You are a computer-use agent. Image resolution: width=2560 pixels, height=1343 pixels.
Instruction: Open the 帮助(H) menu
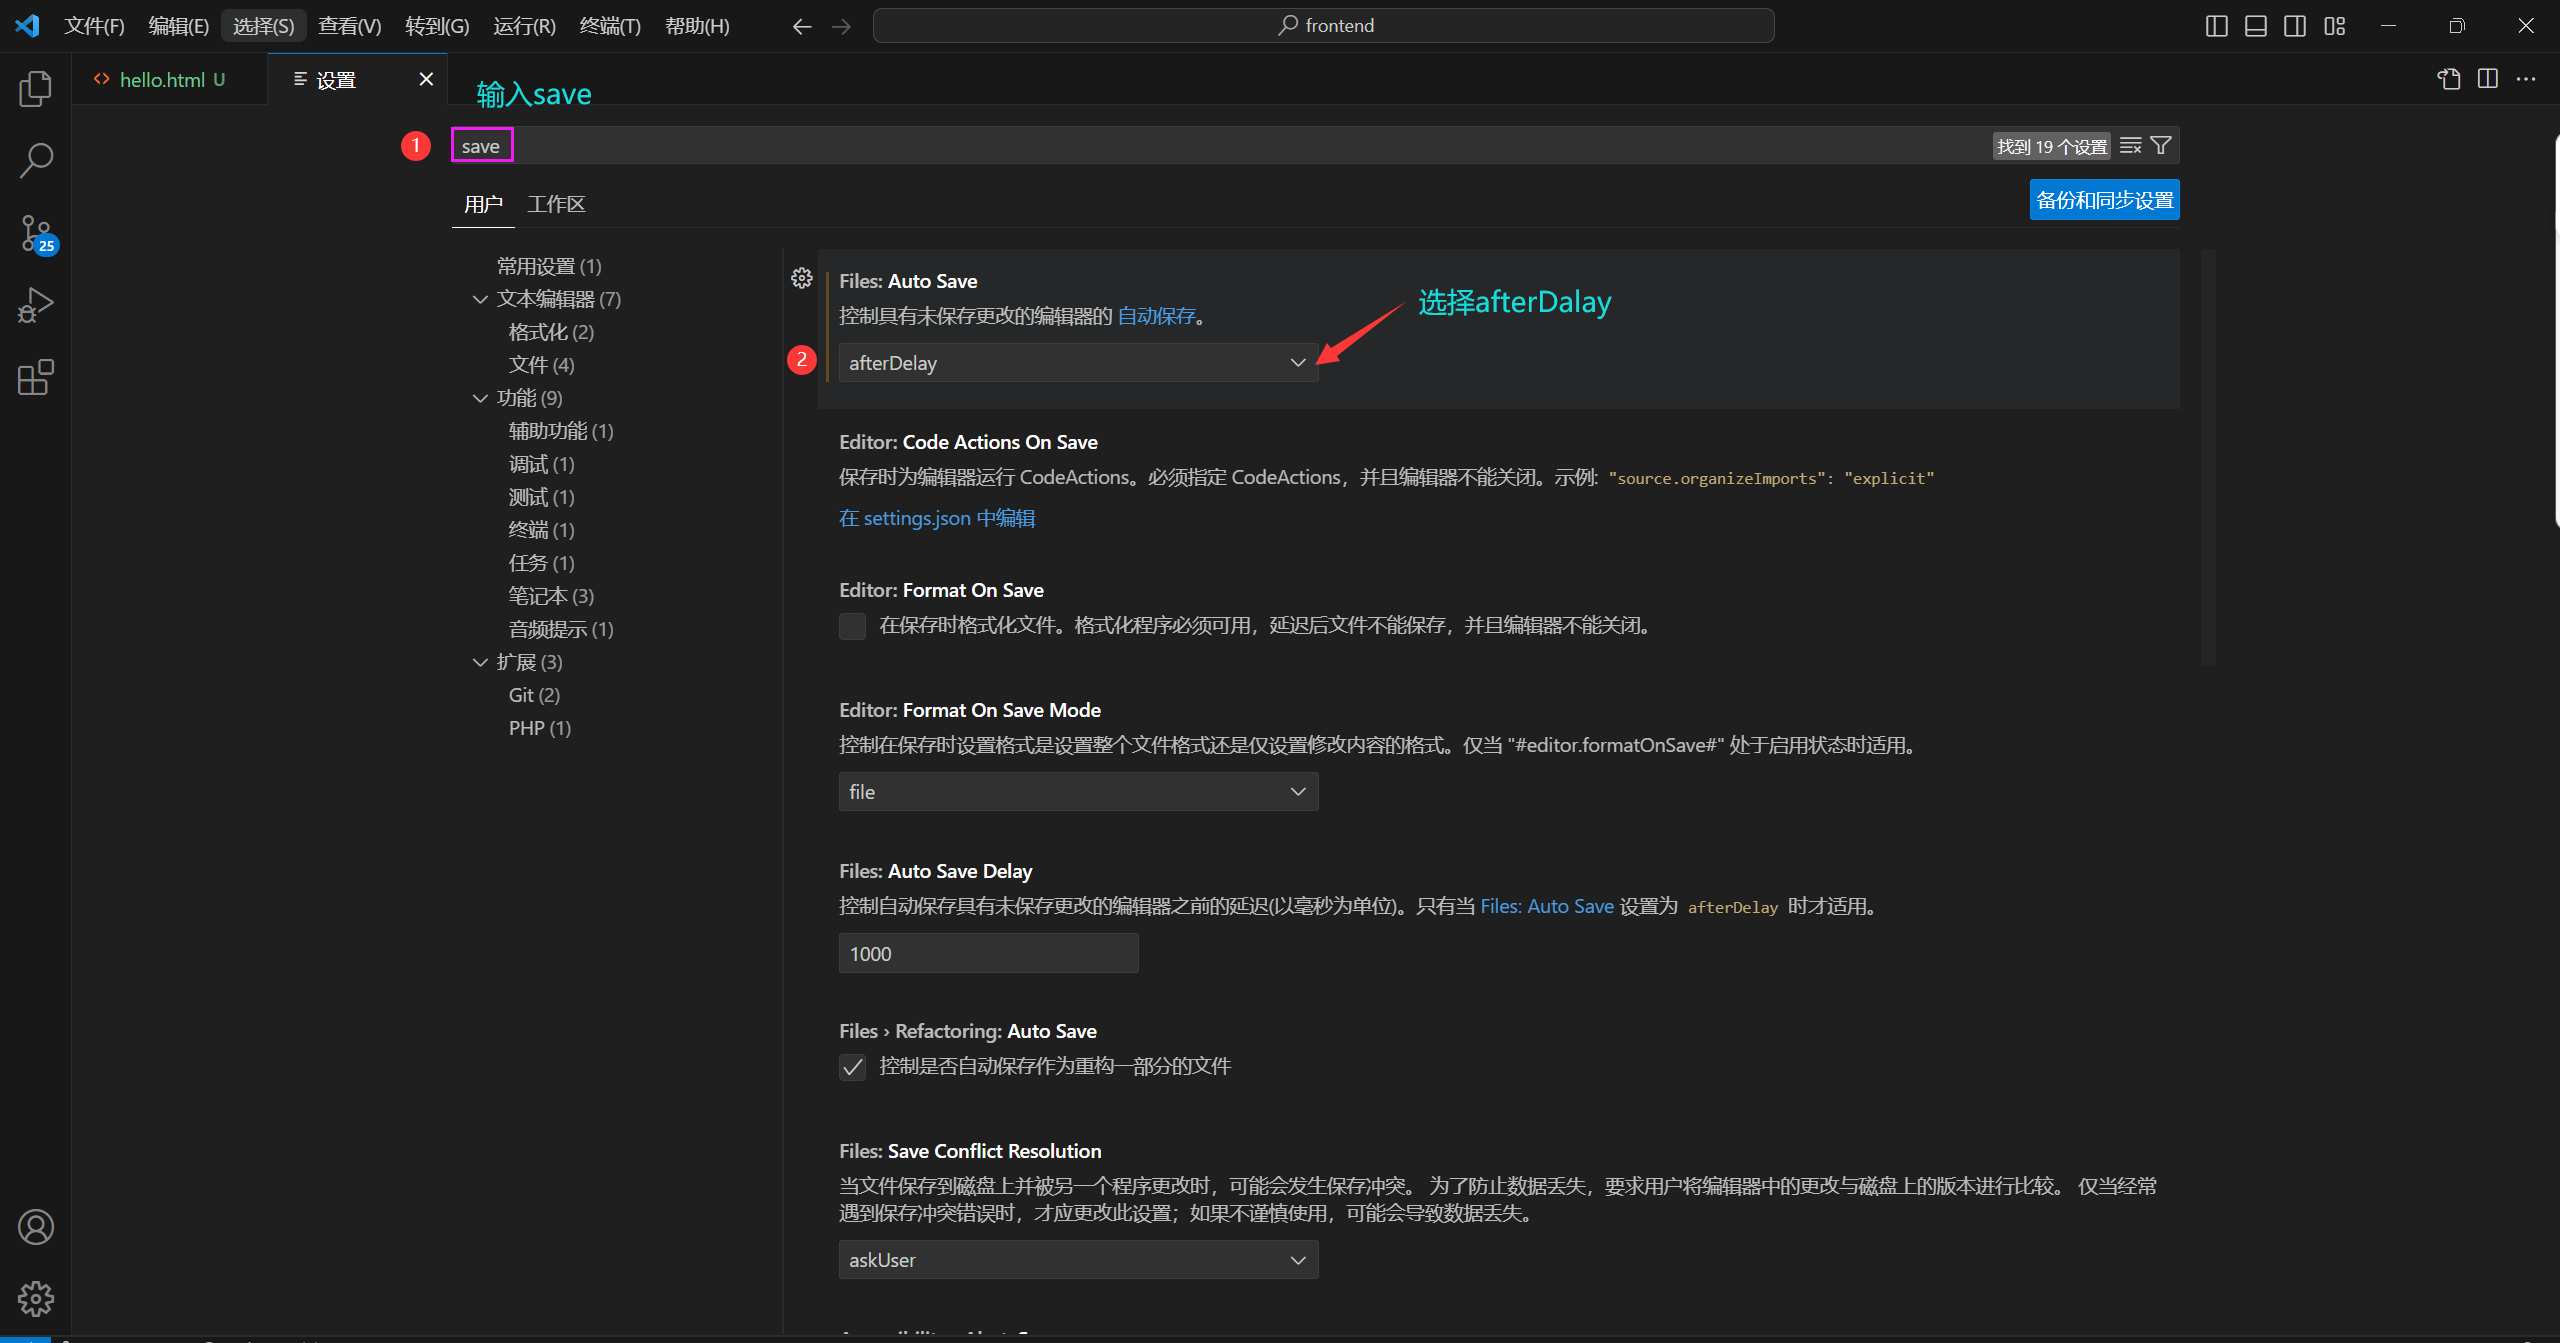pyautogui.click(x=697, y=26)
